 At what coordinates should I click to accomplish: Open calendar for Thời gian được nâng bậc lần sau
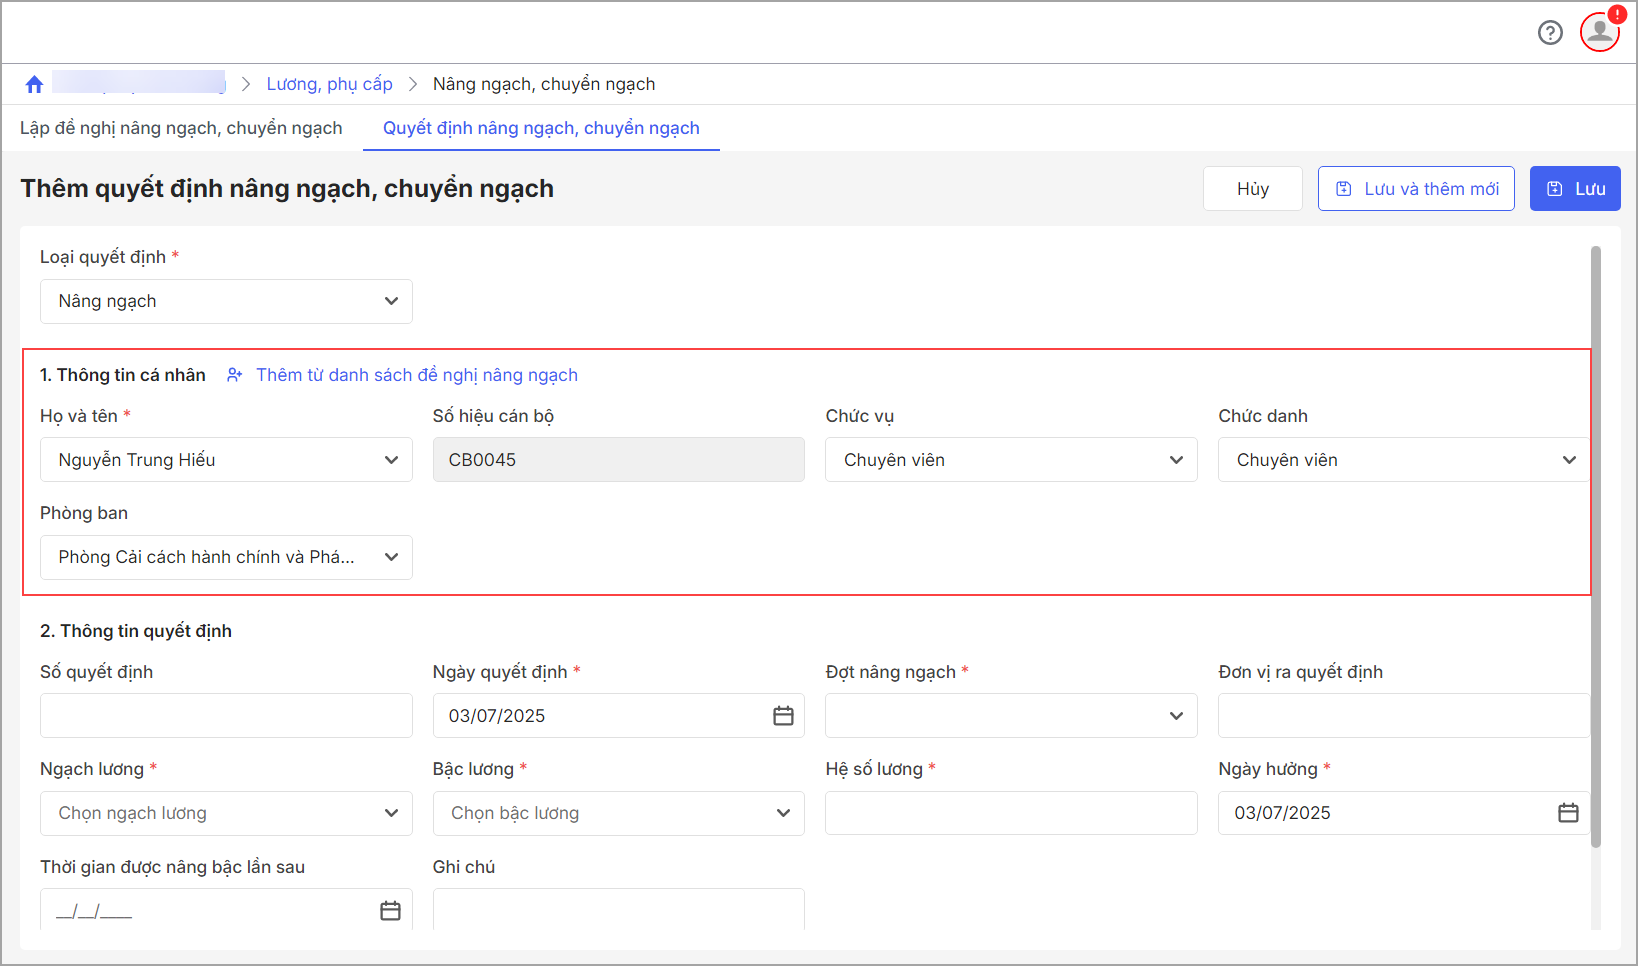pyautogui.click(x=390, y=911)
